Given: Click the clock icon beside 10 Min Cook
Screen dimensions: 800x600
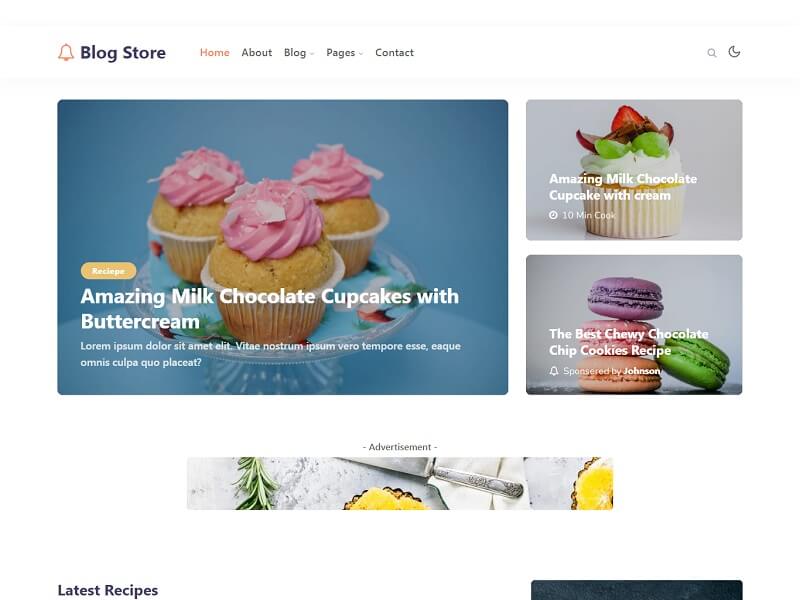Looking at the screenshot, I should tap(553, 215).
